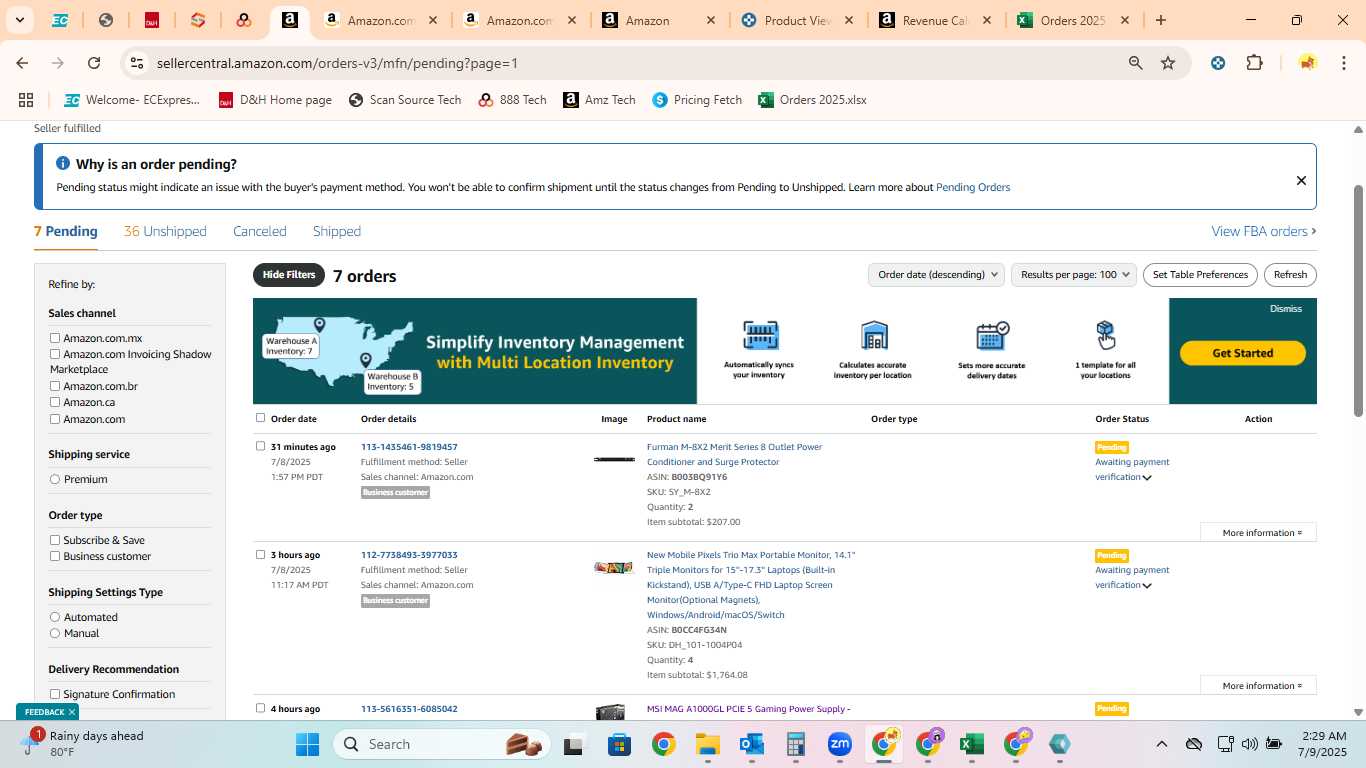Open Outlook from the taskbar
This screenshot has width=1366, height=768.
click(752, 744)
